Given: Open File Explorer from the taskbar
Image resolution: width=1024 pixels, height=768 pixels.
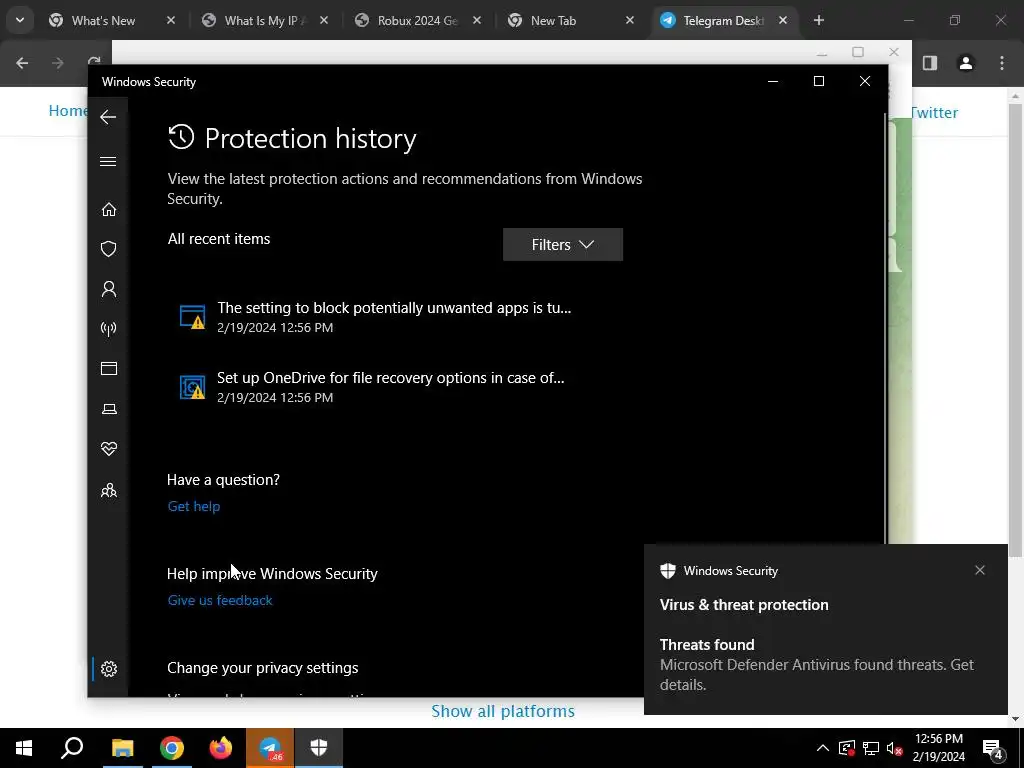Looking at the screenshot, I should point(122,748).
